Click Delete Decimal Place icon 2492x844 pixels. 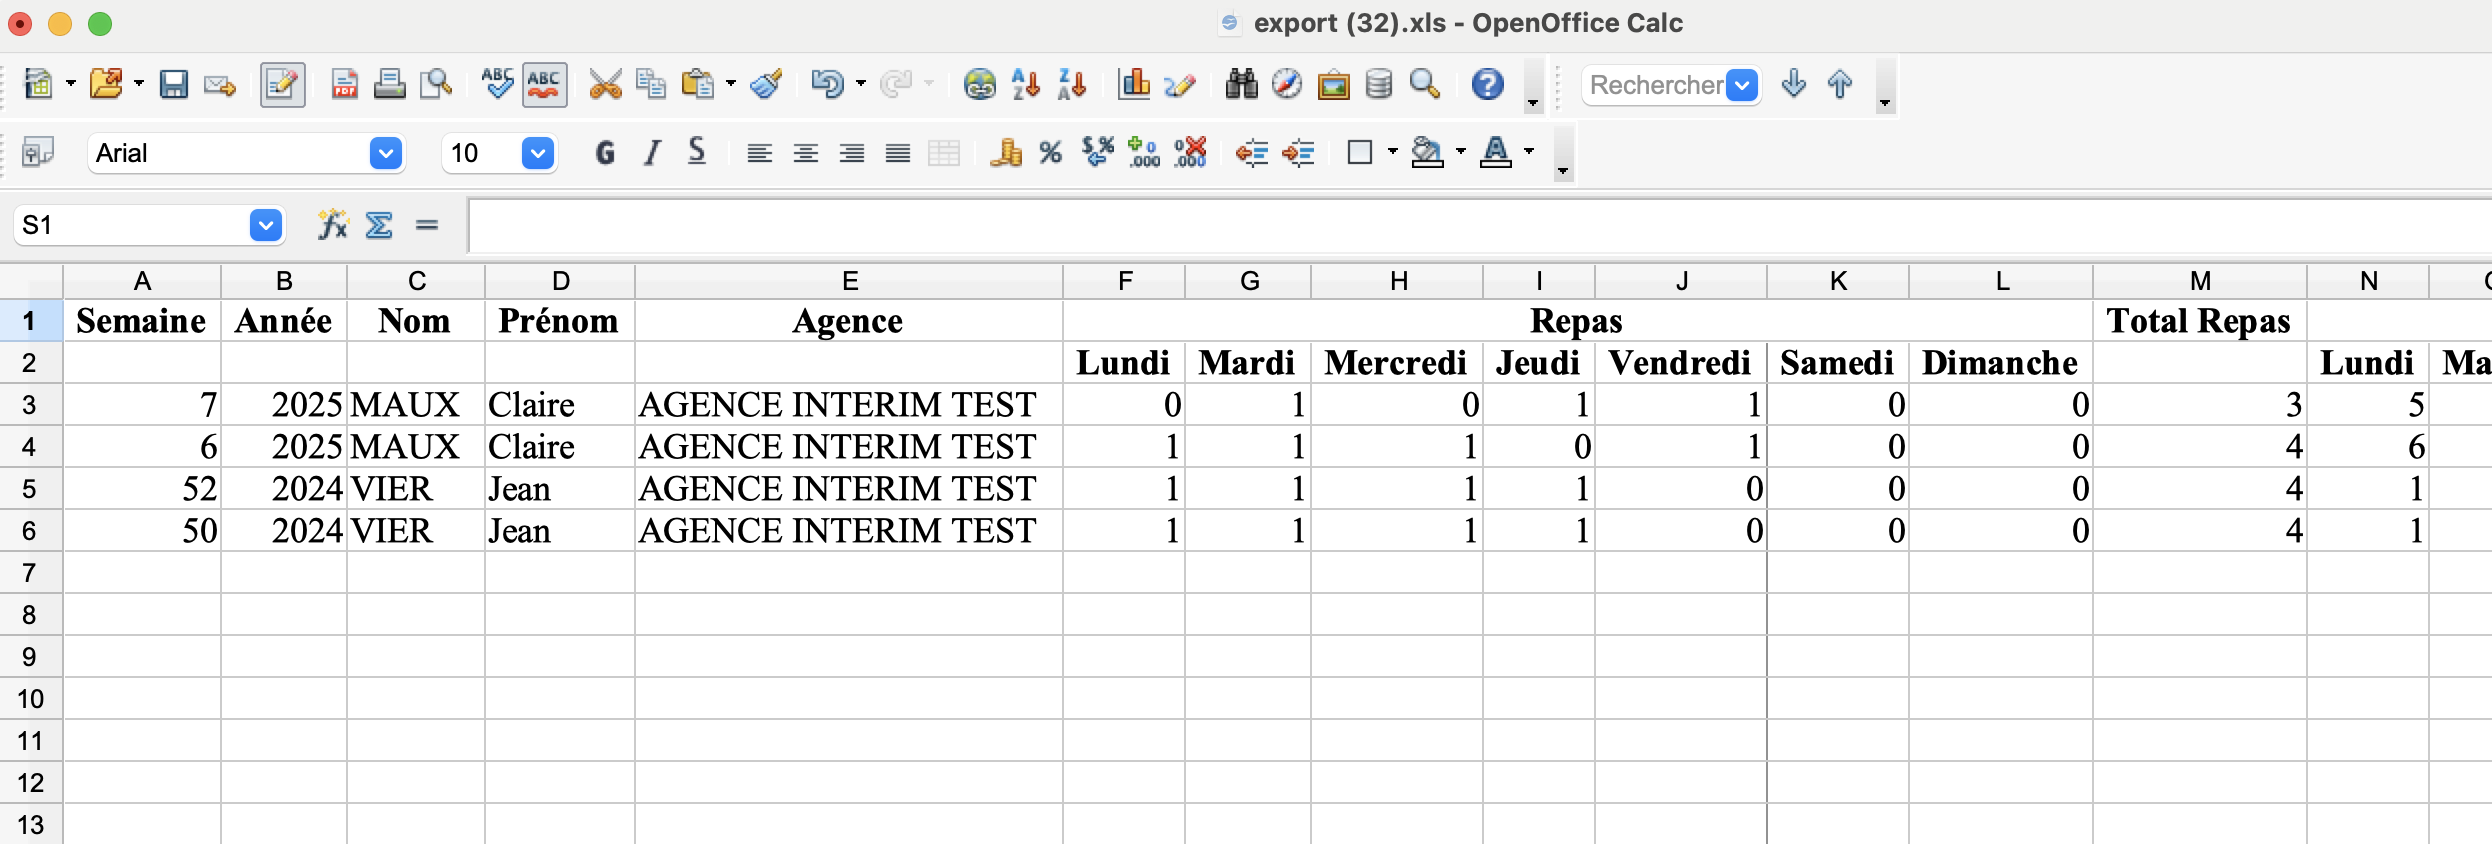(x=1190, y=152)
